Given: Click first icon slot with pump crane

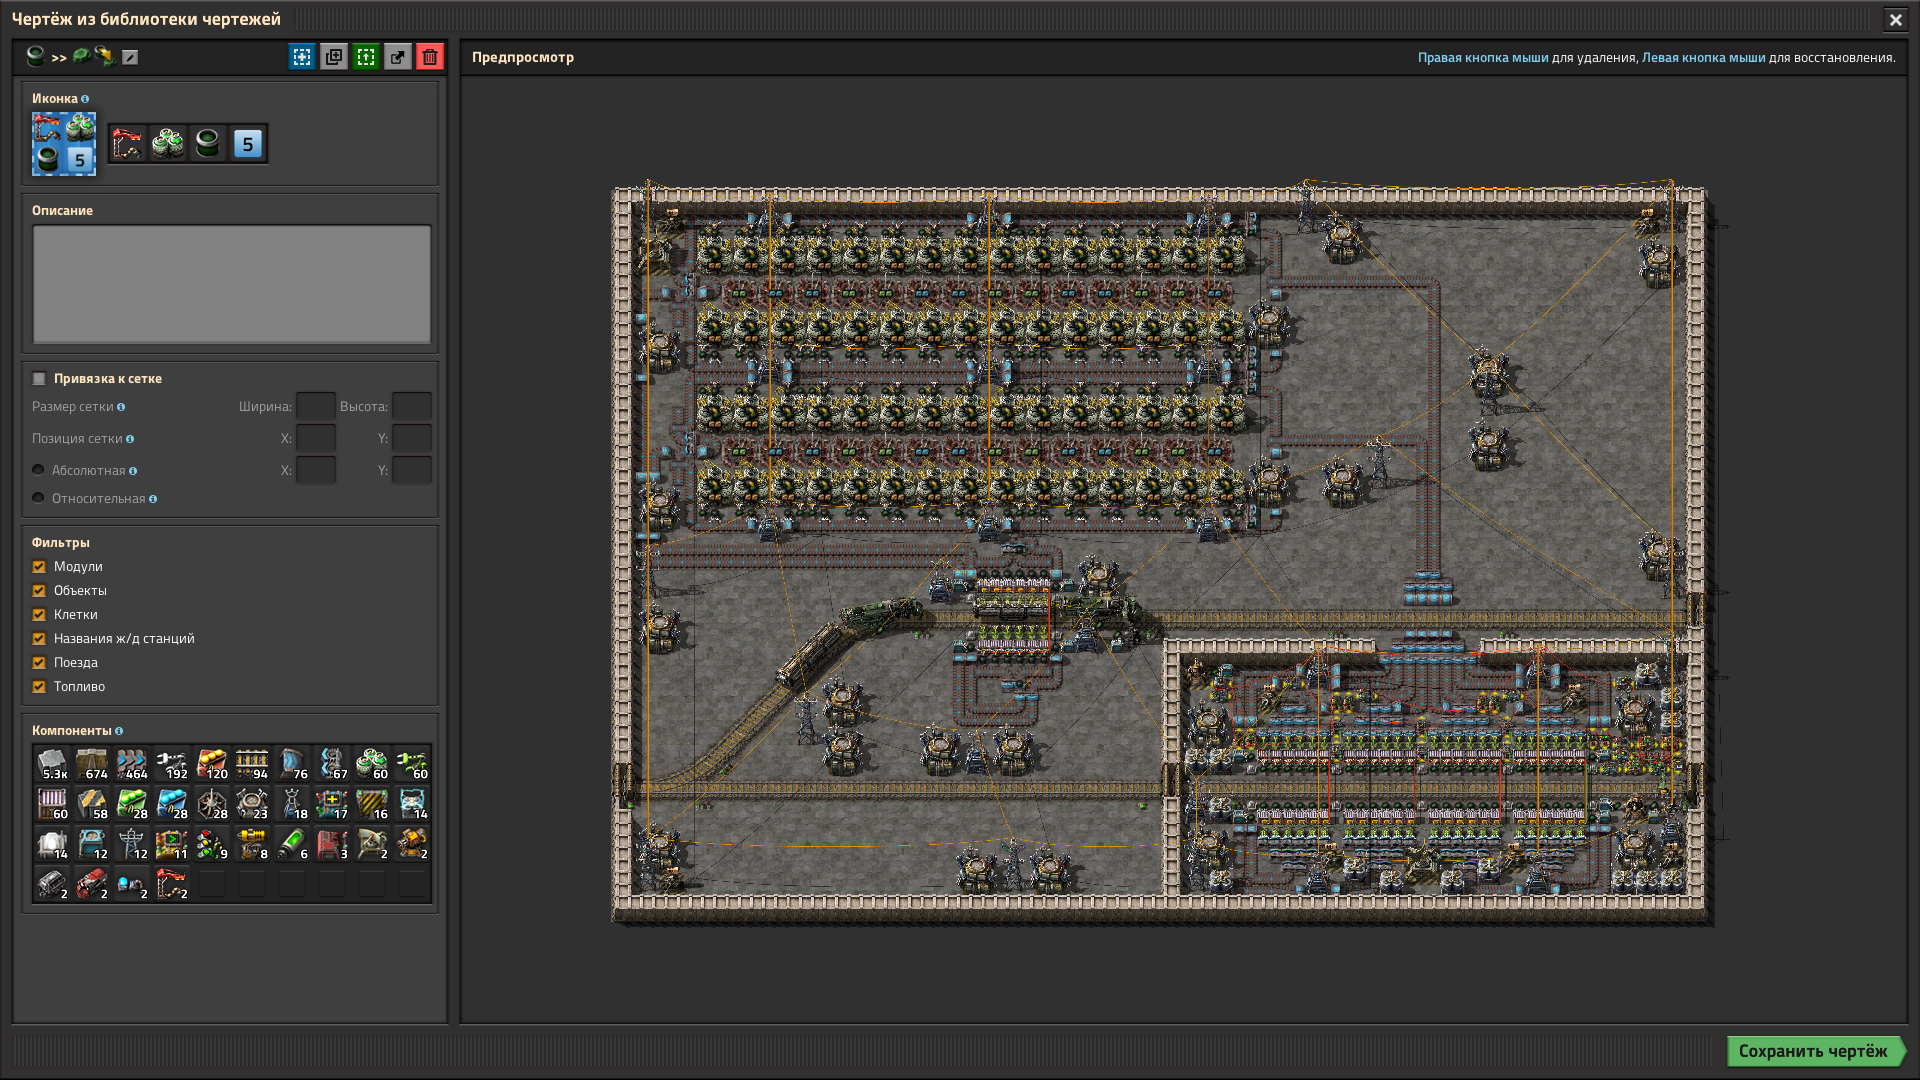Looking at the screenshot, I should tap(128, 144).
